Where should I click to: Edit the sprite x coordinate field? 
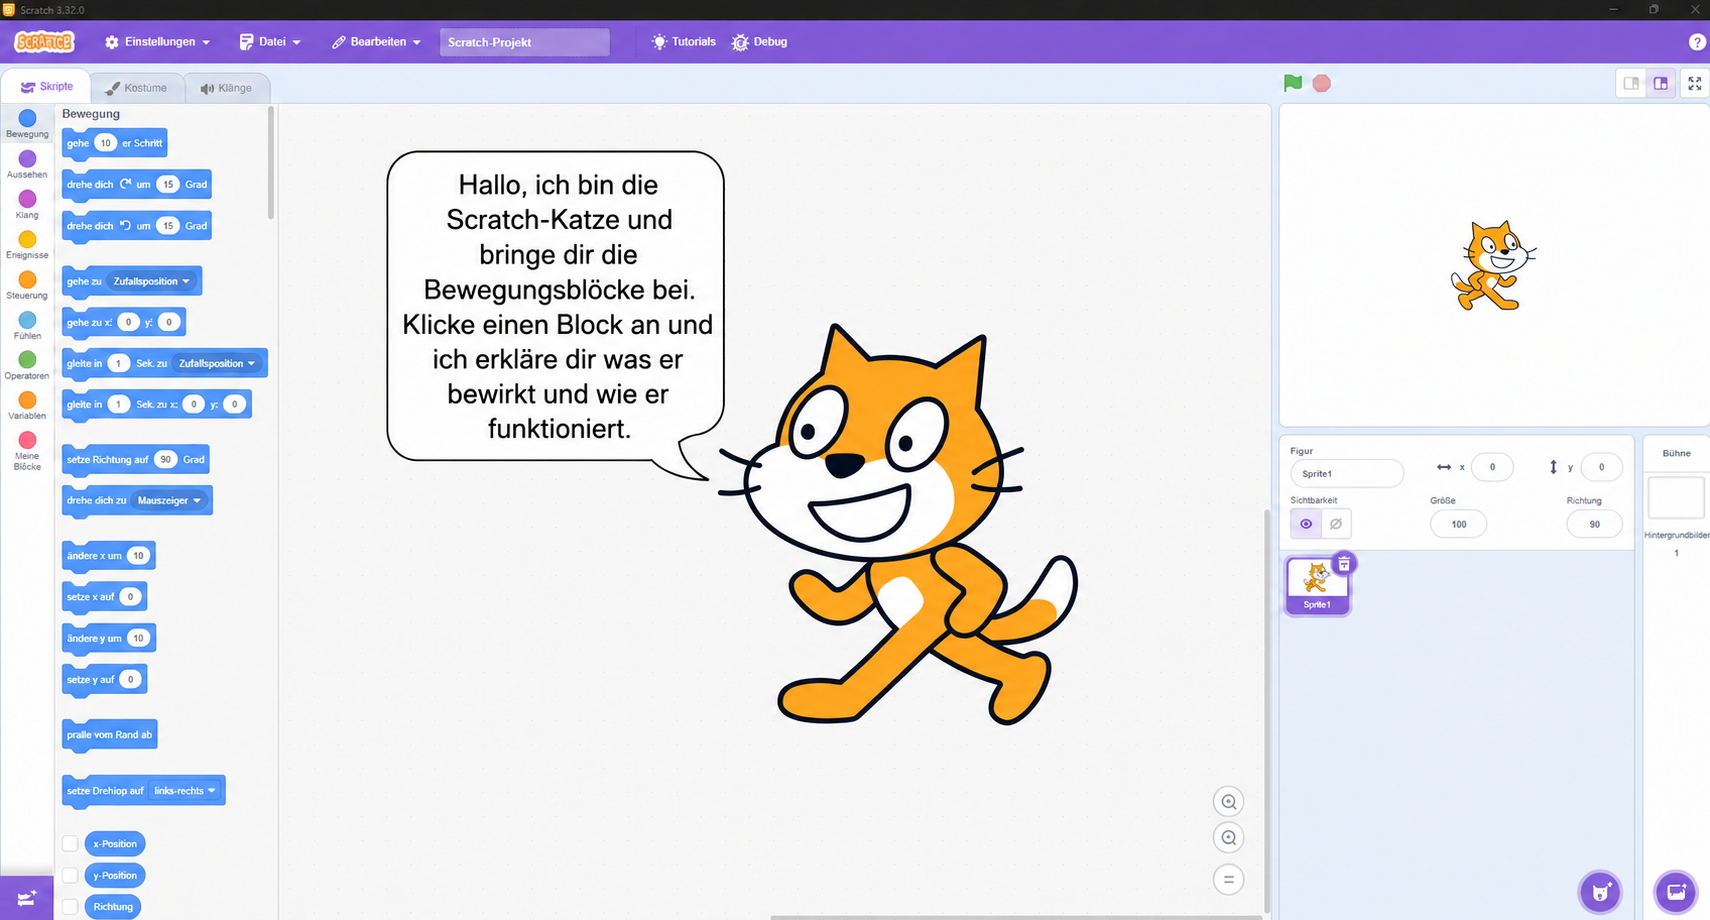click(x=1492, y=467)
